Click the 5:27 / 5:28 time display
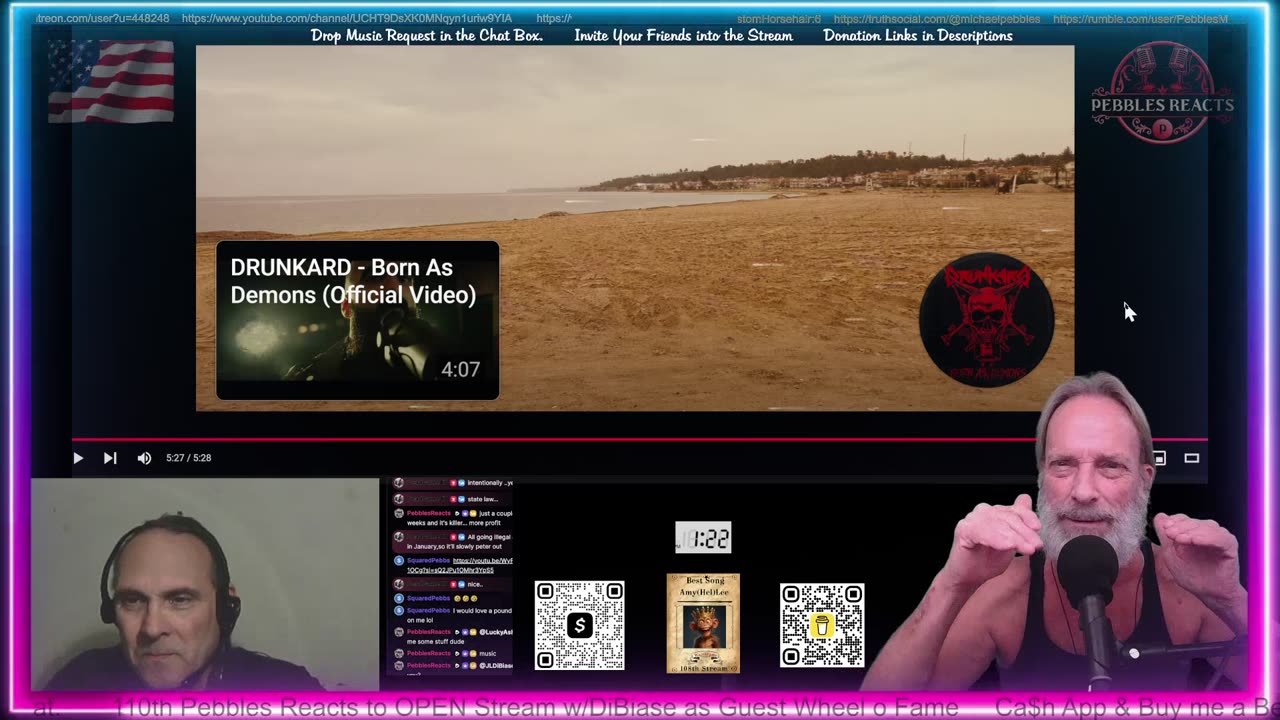 tap(189, 458)
